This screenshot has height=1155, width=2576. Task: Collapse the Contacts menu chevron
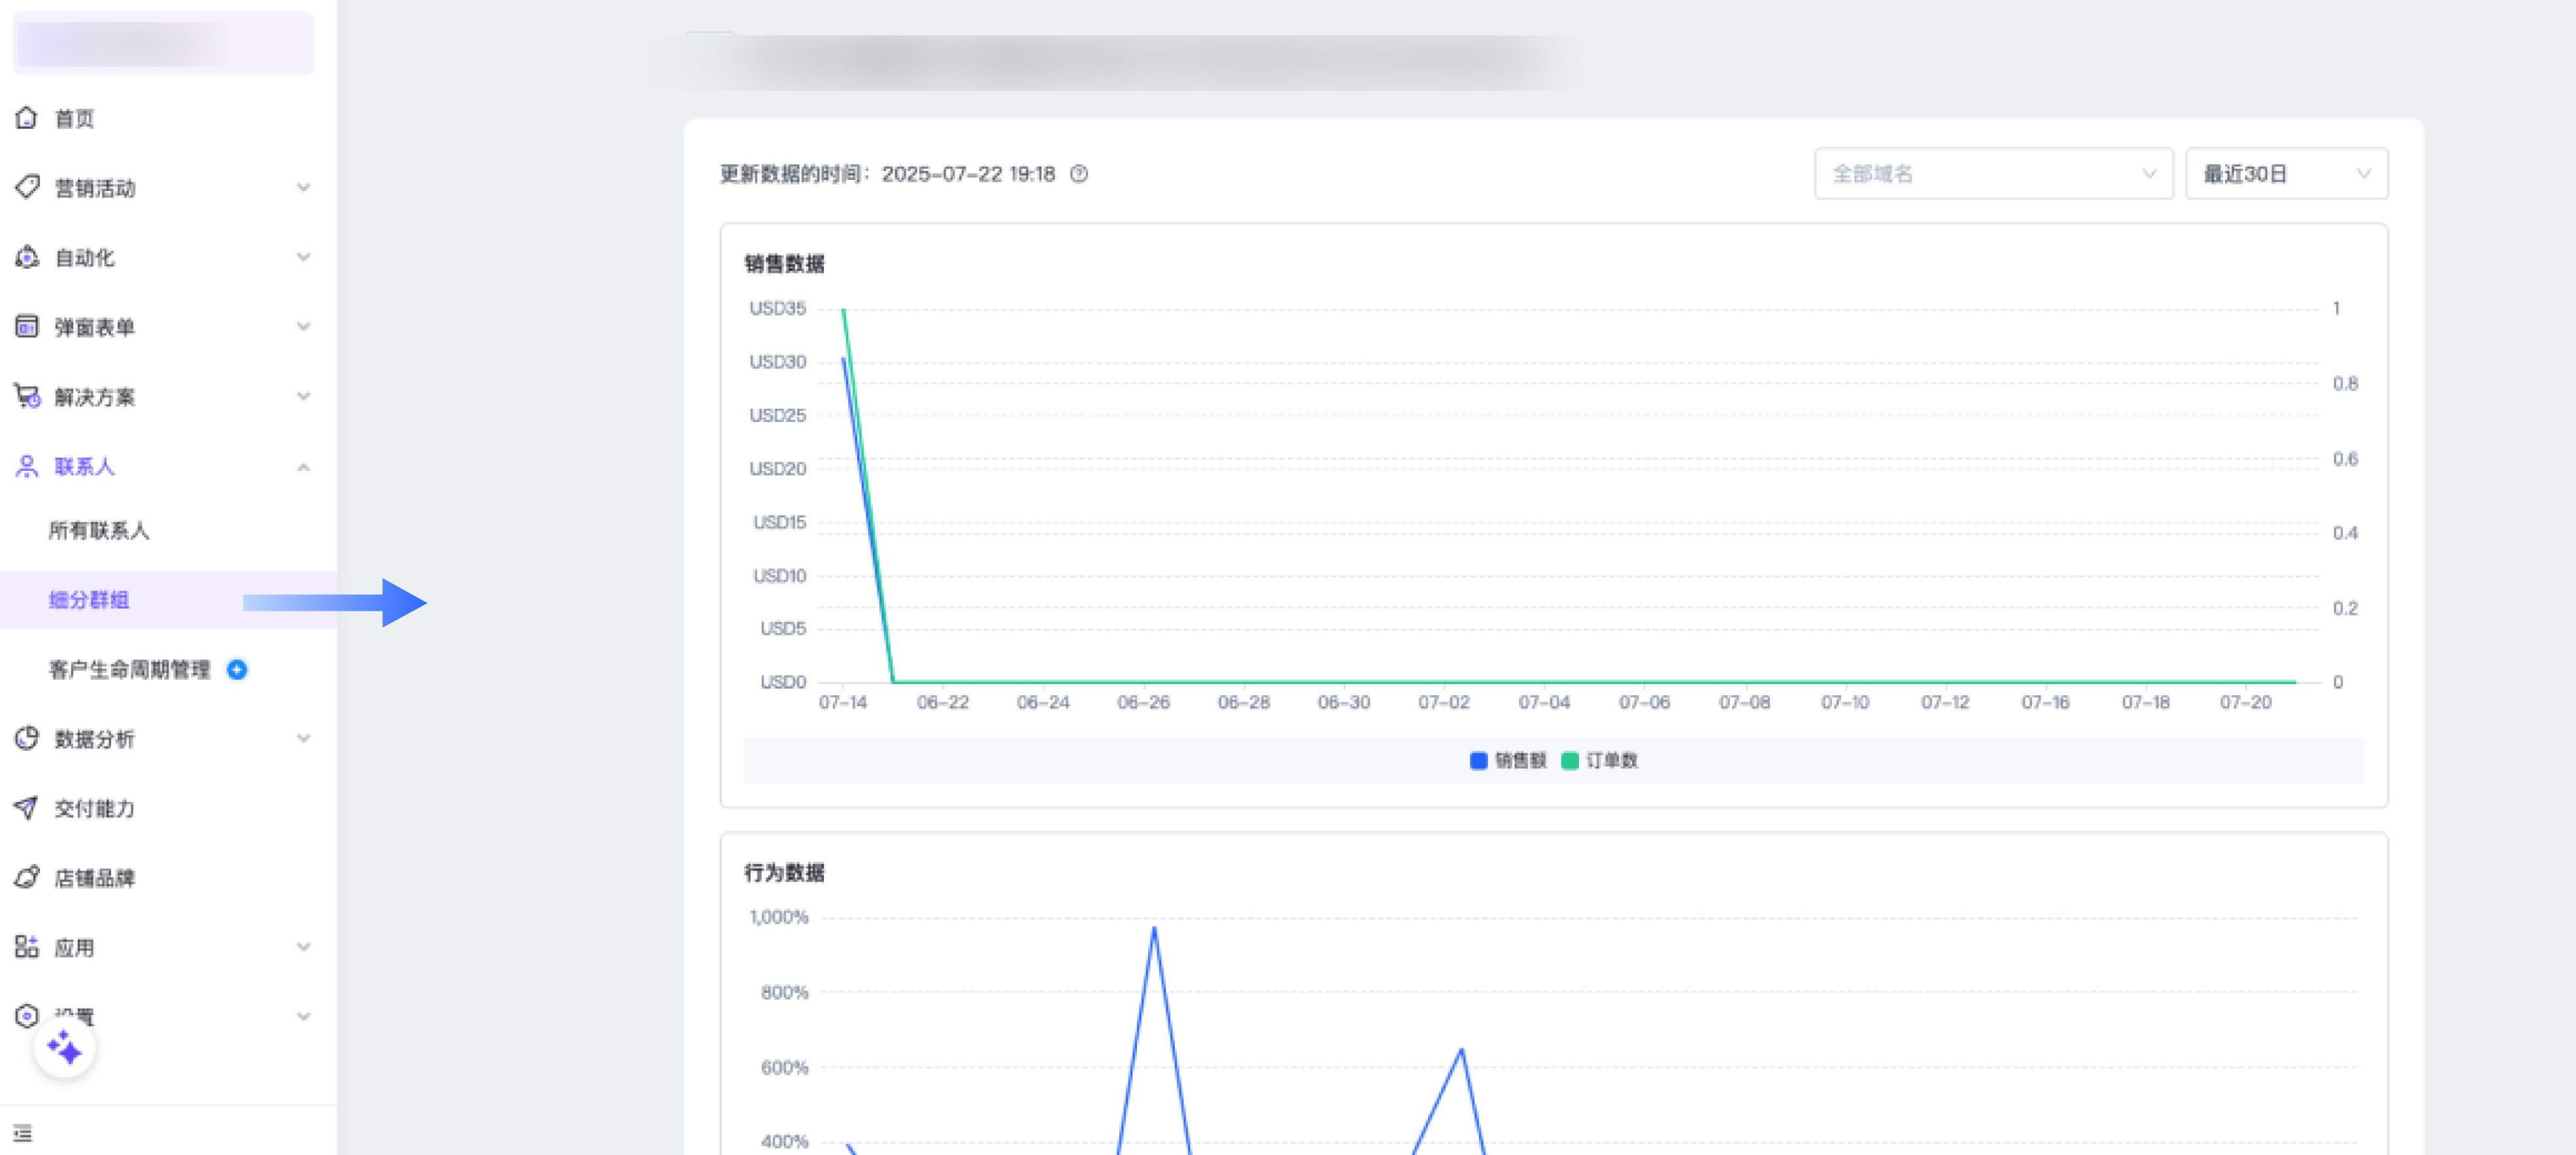(303, 467)
